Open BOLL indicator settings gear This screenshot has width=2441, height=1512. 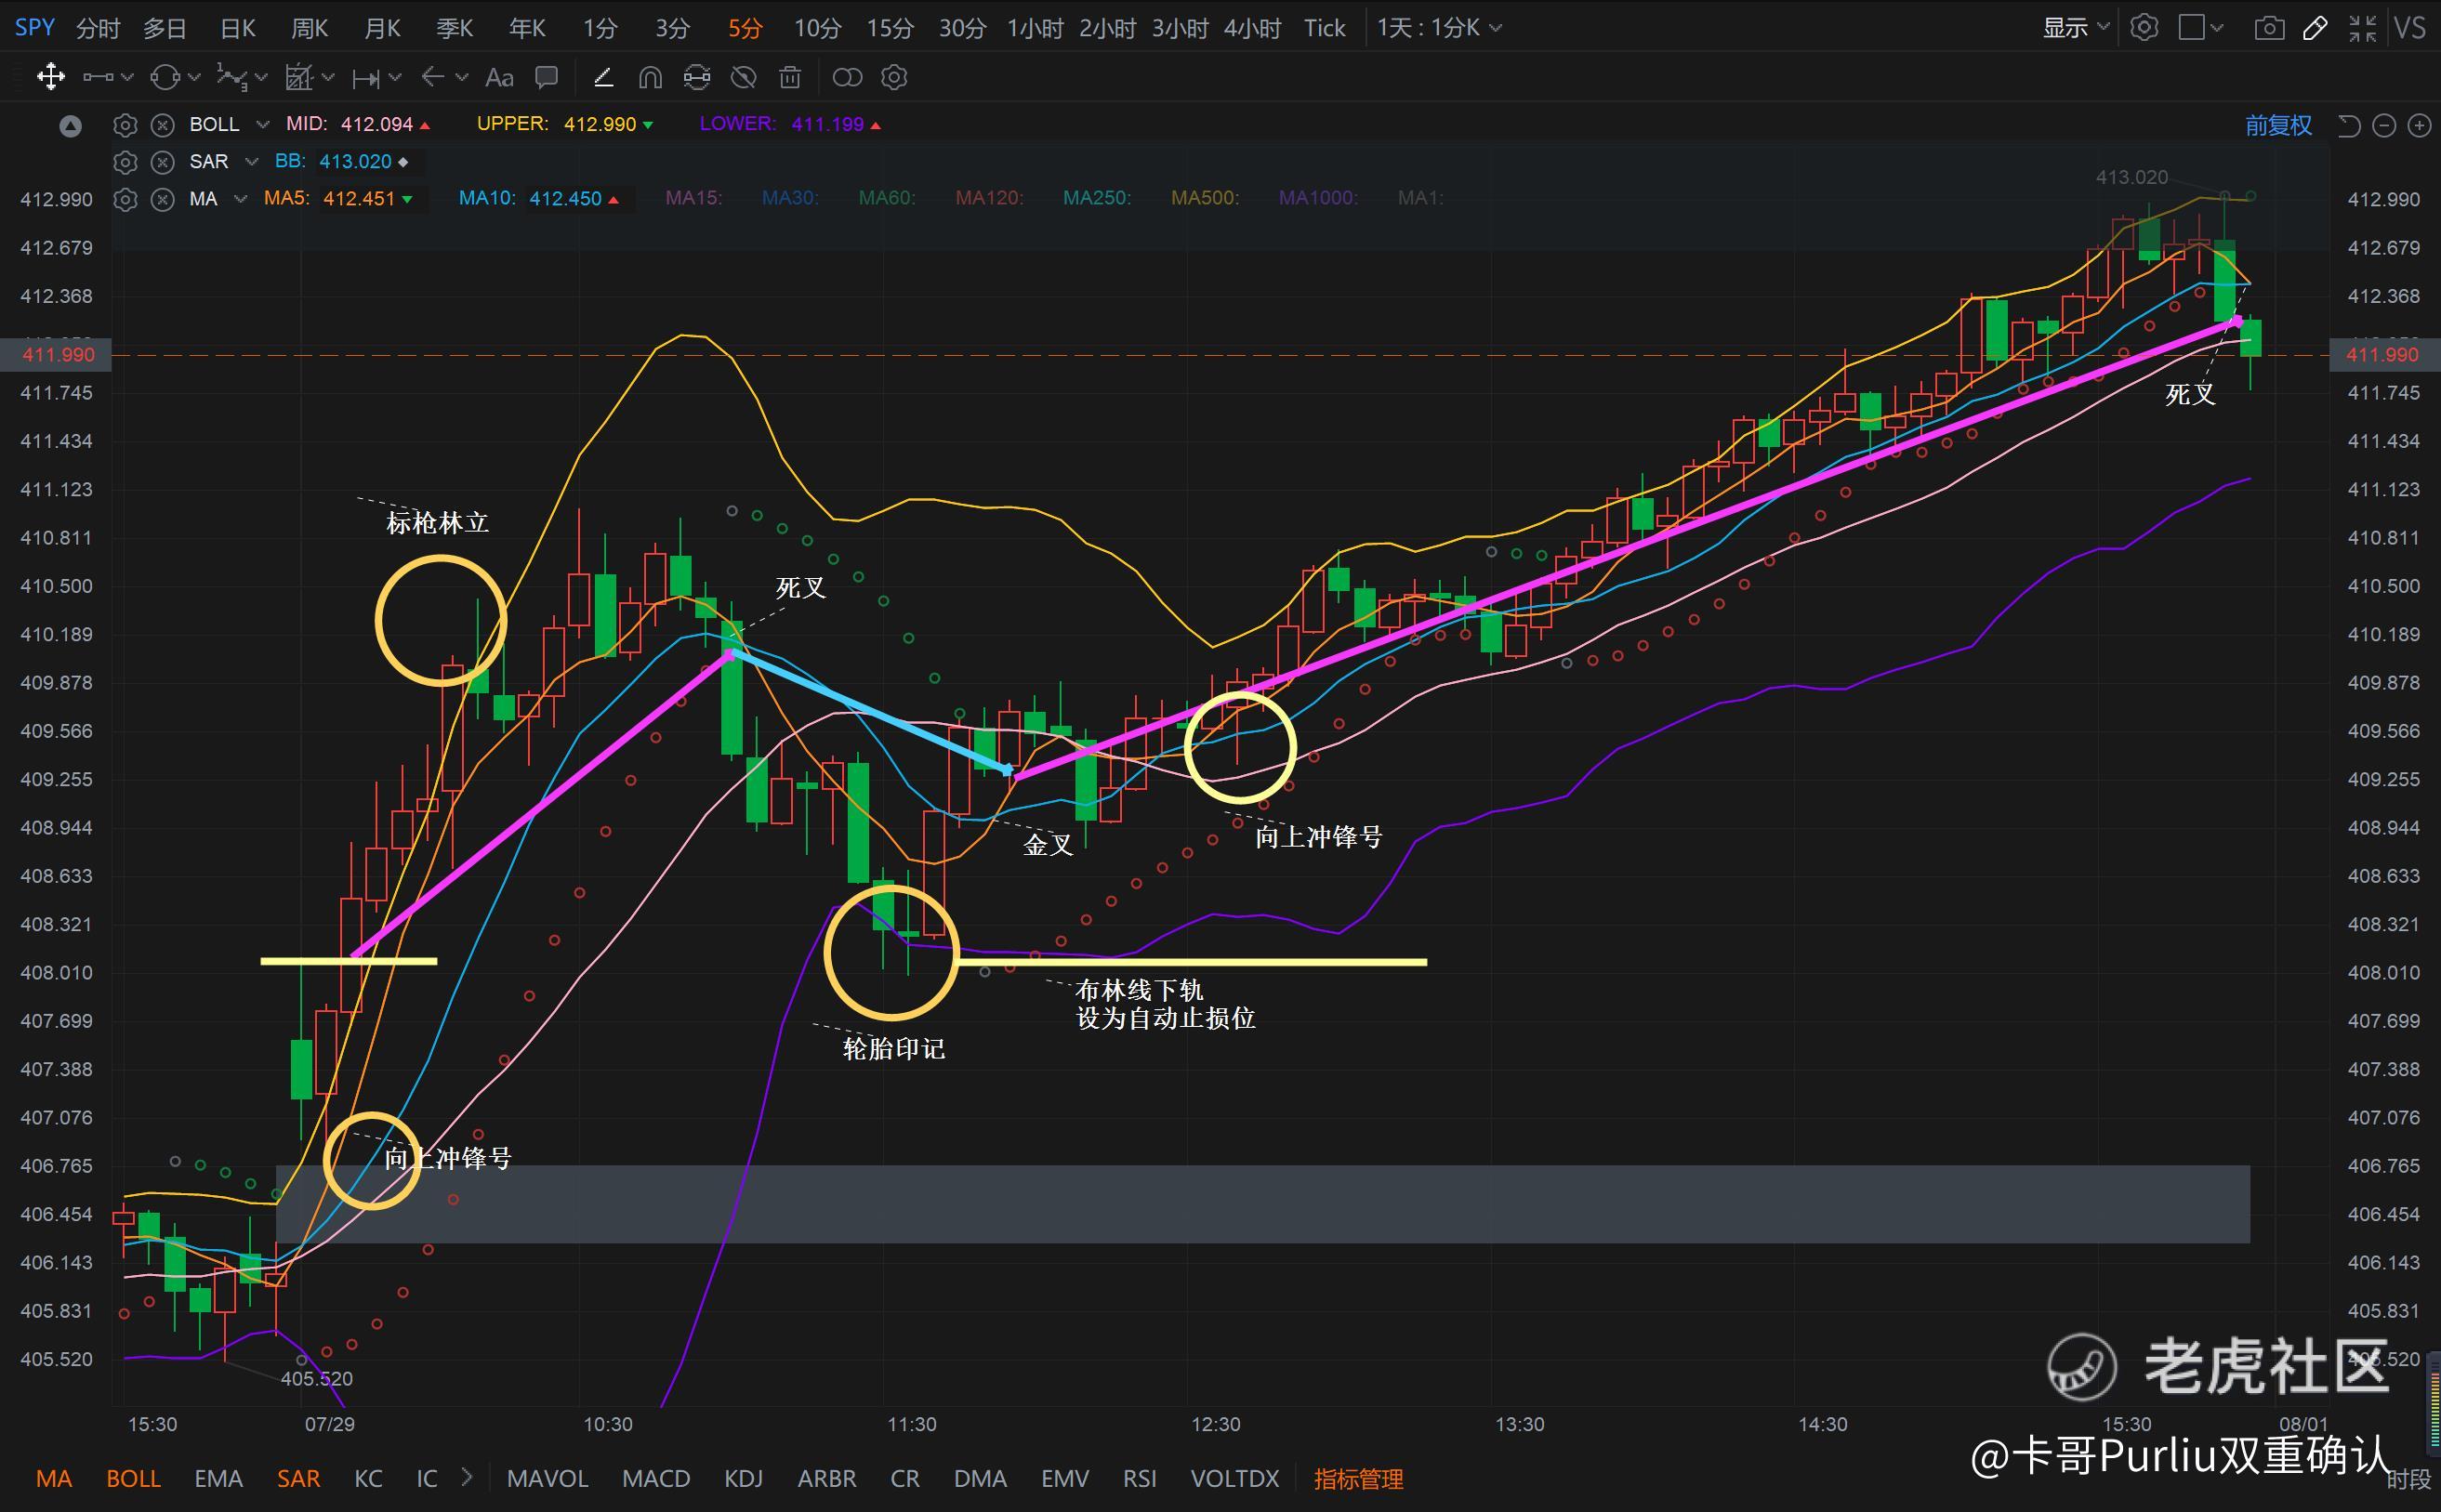tap(125, 125)
